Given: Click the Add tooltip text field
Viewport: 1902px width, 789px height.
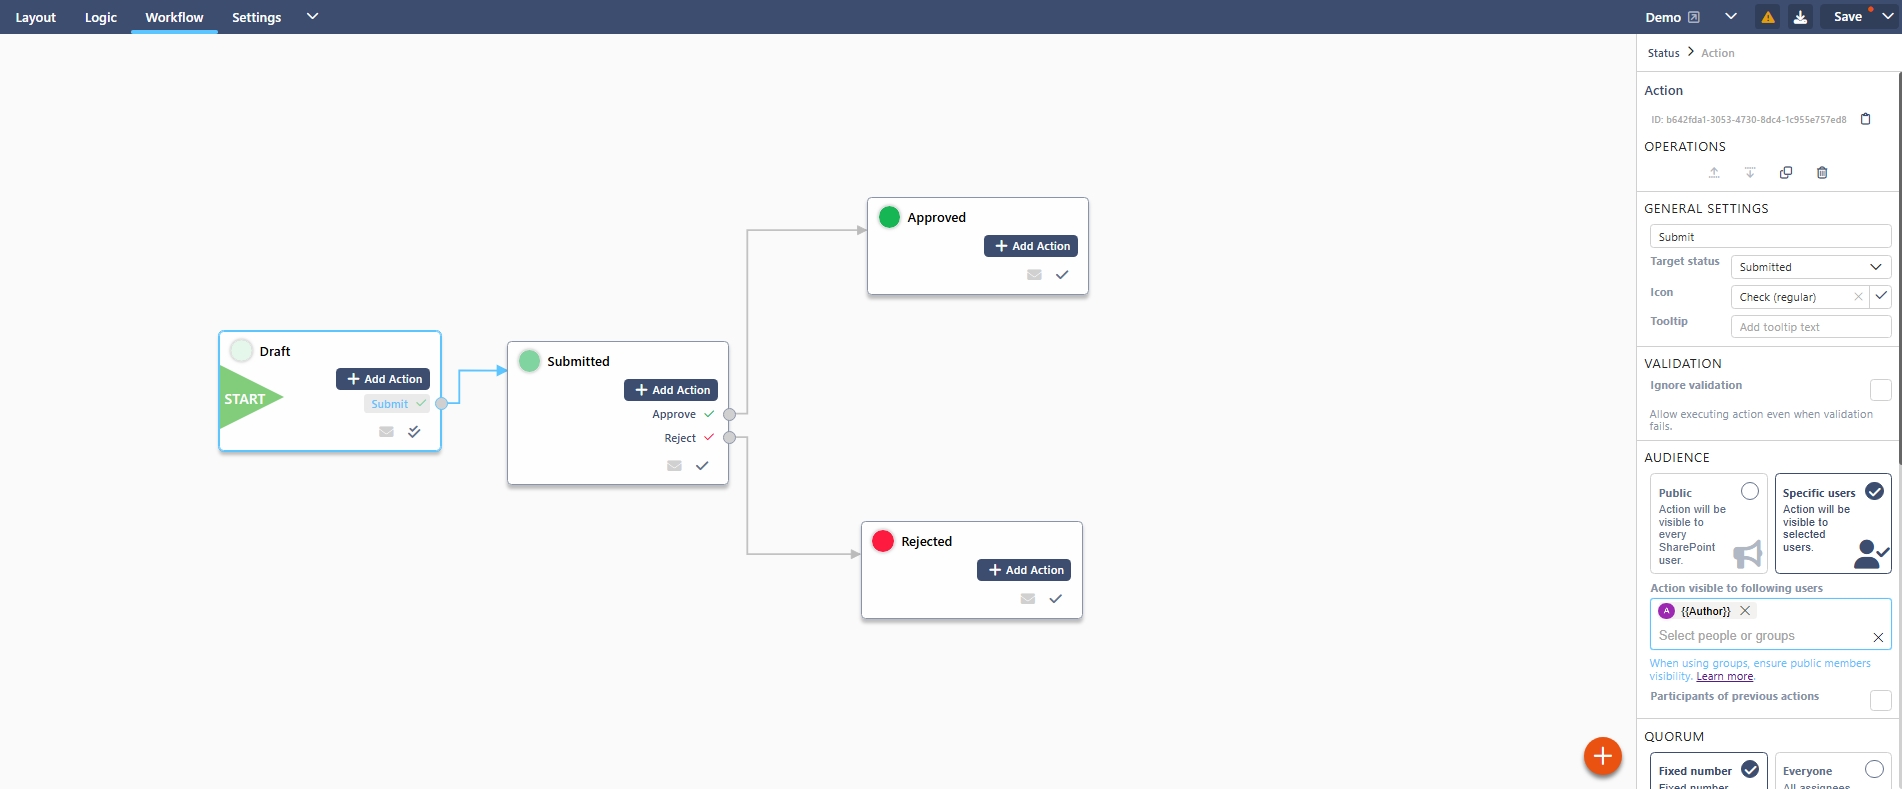Looking at the screenshot, I should tap(1810, 327).
